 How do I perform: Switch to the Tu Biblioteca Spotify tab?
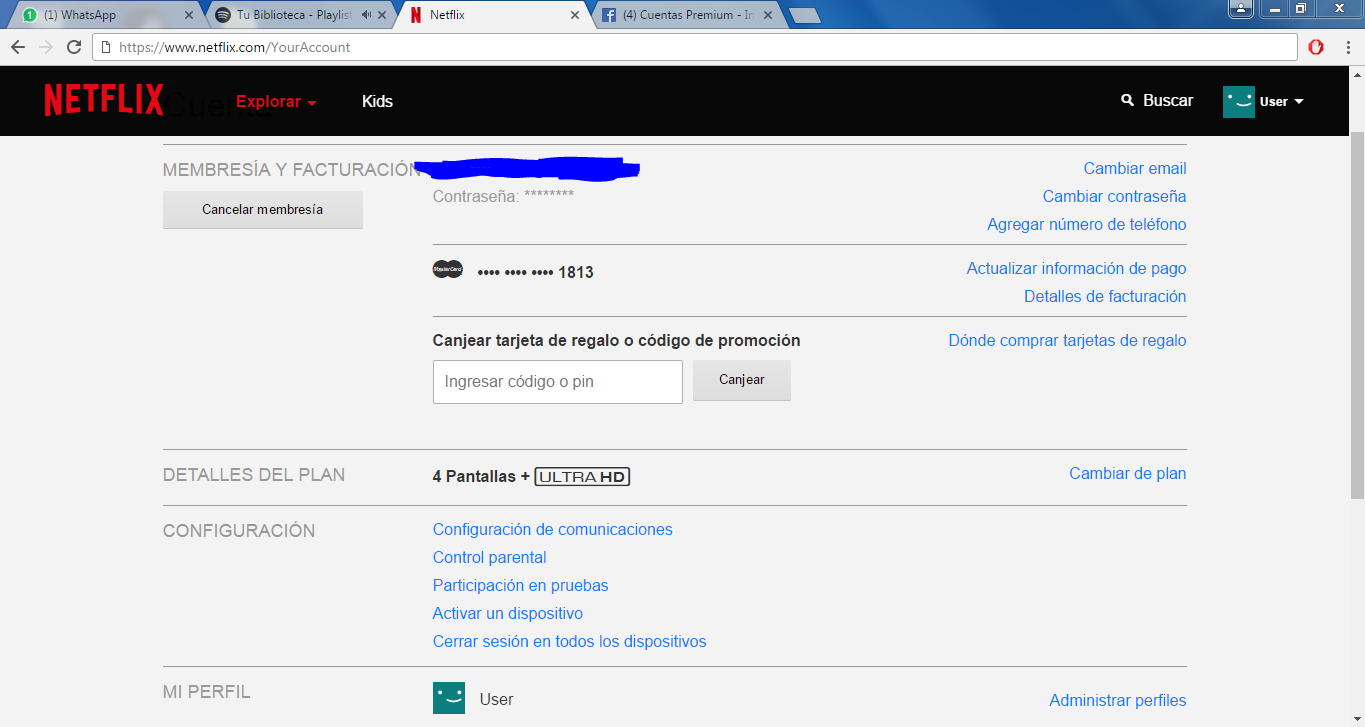point(300,15)
